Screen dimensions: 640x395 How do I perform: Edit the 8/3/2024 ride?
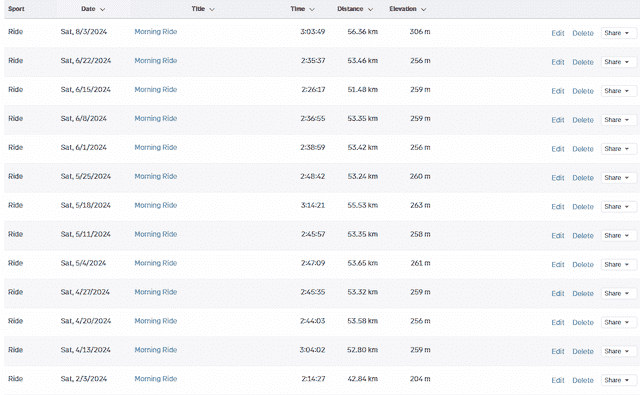point(558,33)
